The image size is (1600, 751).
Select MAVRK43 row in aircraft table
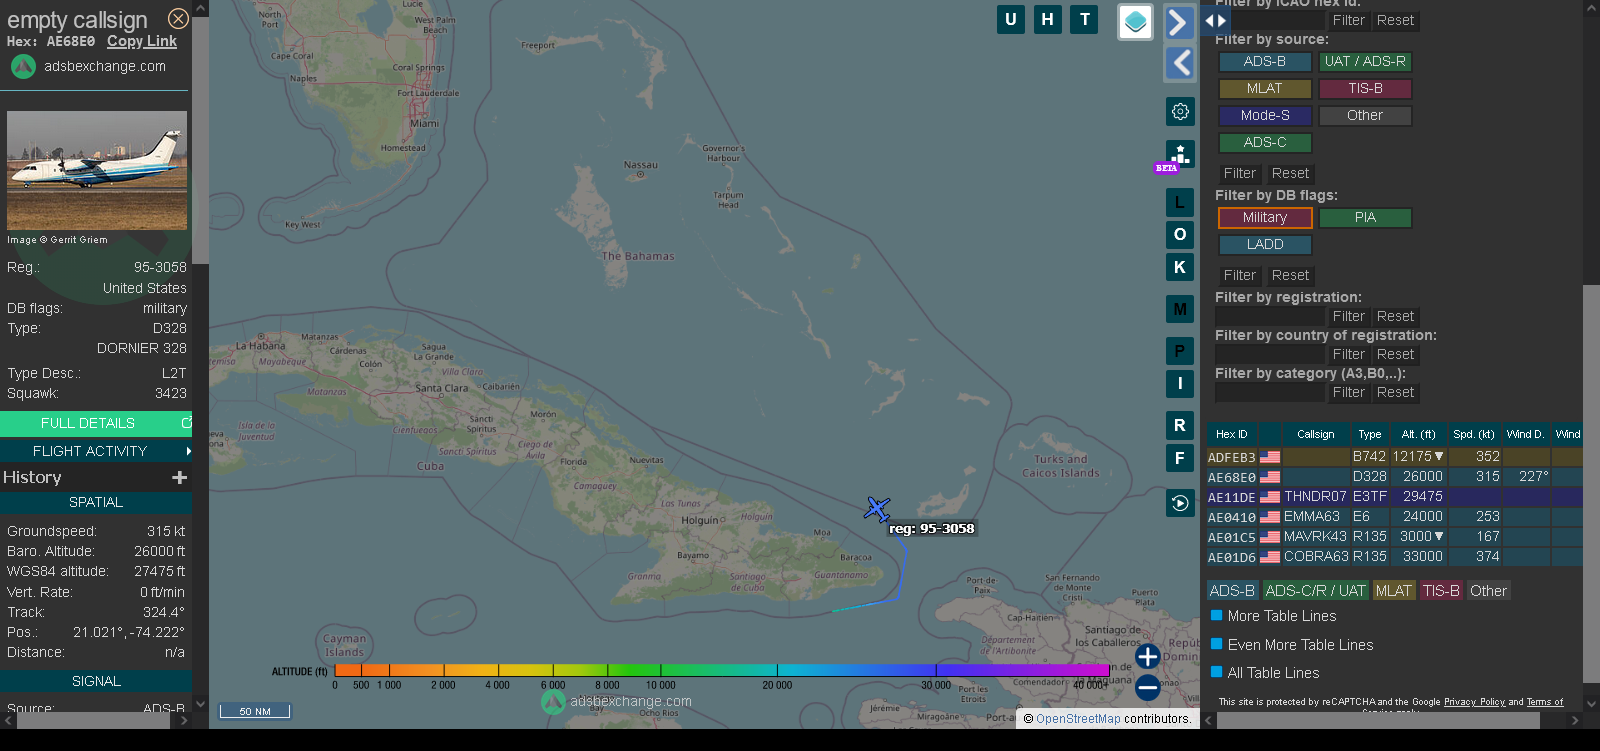(x=1394, y=537)
